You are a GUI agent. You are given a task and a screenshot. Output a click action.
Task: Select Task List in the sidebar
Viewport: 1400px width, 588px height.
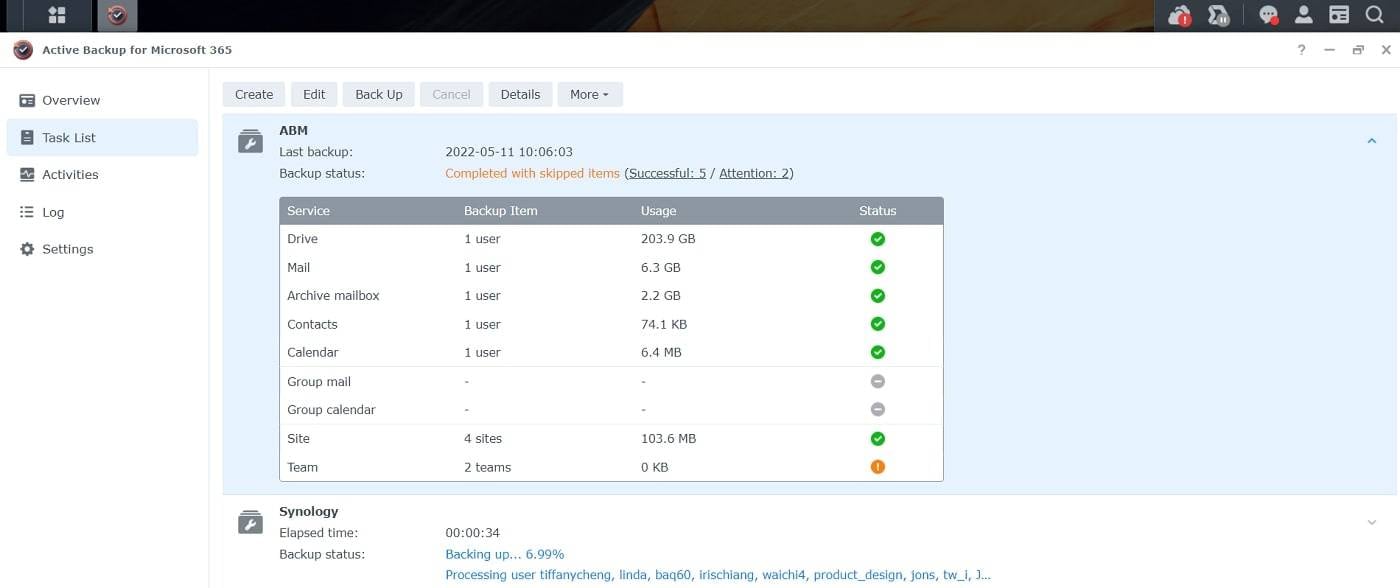pos(102,137)
